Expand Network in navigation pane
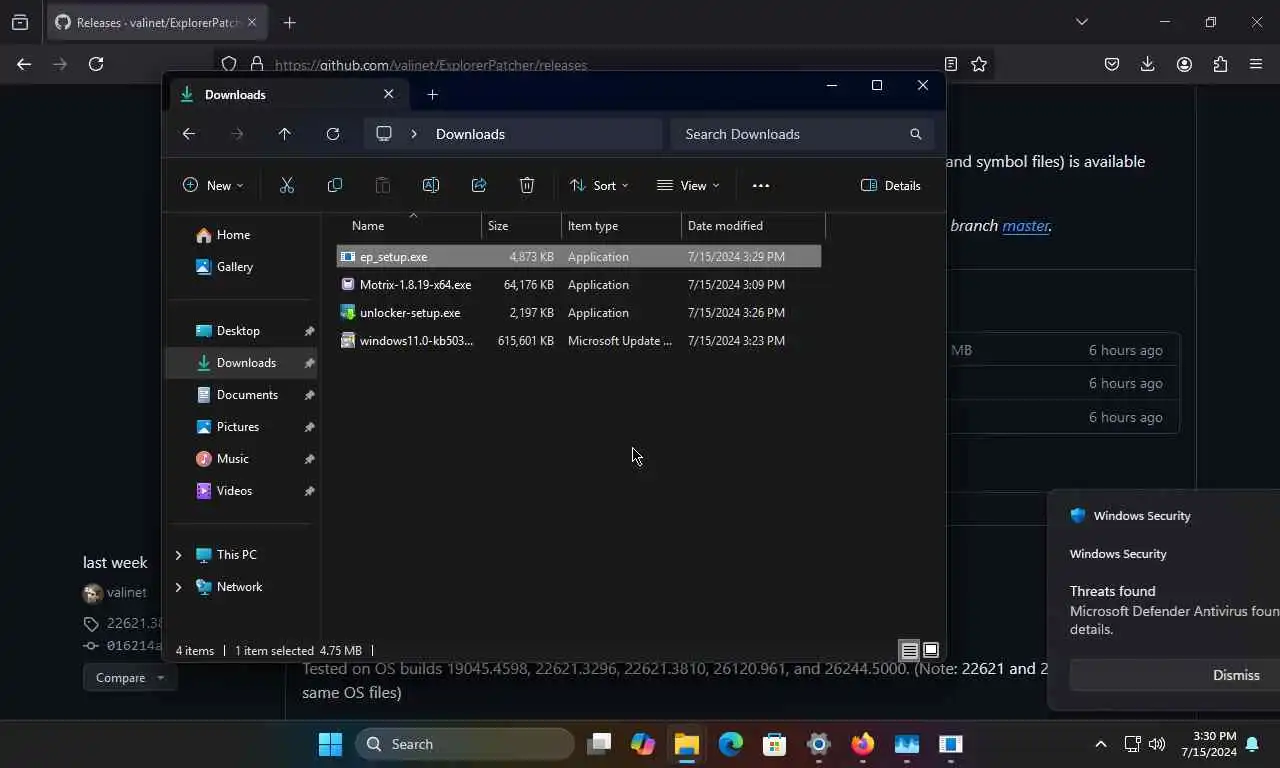Image resolution: width=1280 pixels, height=768 pixels. (x=179, y=587)
